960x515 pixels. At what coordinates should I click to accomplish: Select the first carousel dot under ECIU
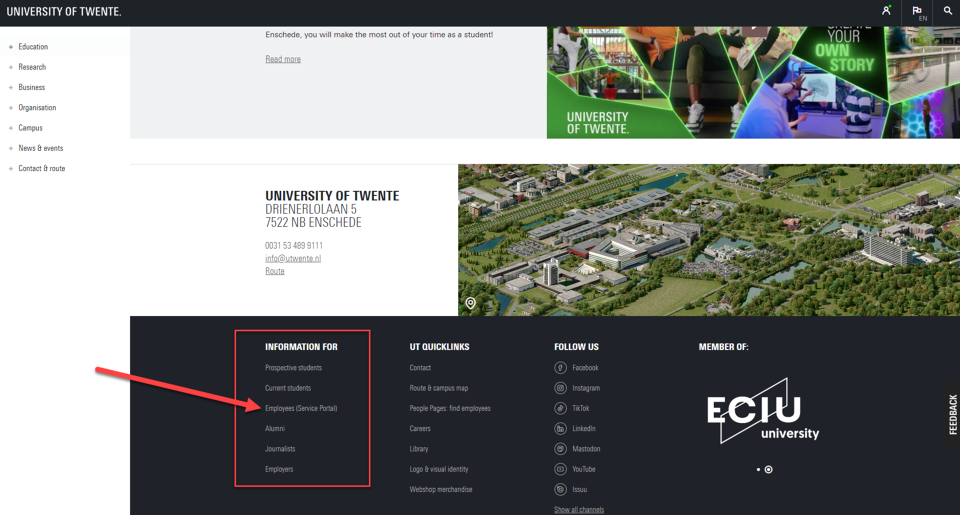click(x=758, y=470)
